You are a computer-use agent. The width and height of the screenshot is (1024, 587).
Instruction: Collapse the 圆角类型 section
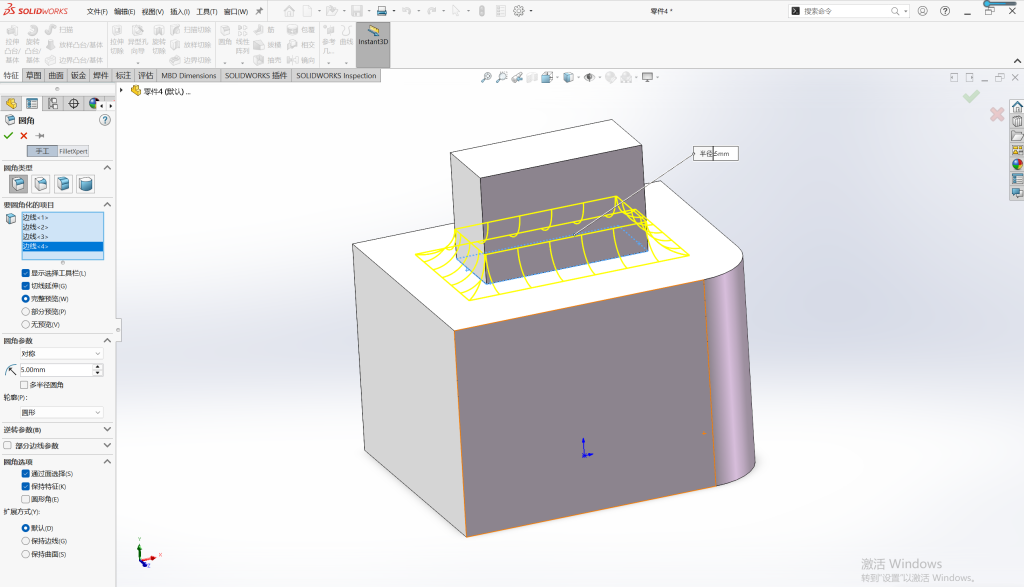(x=107, y=168)
